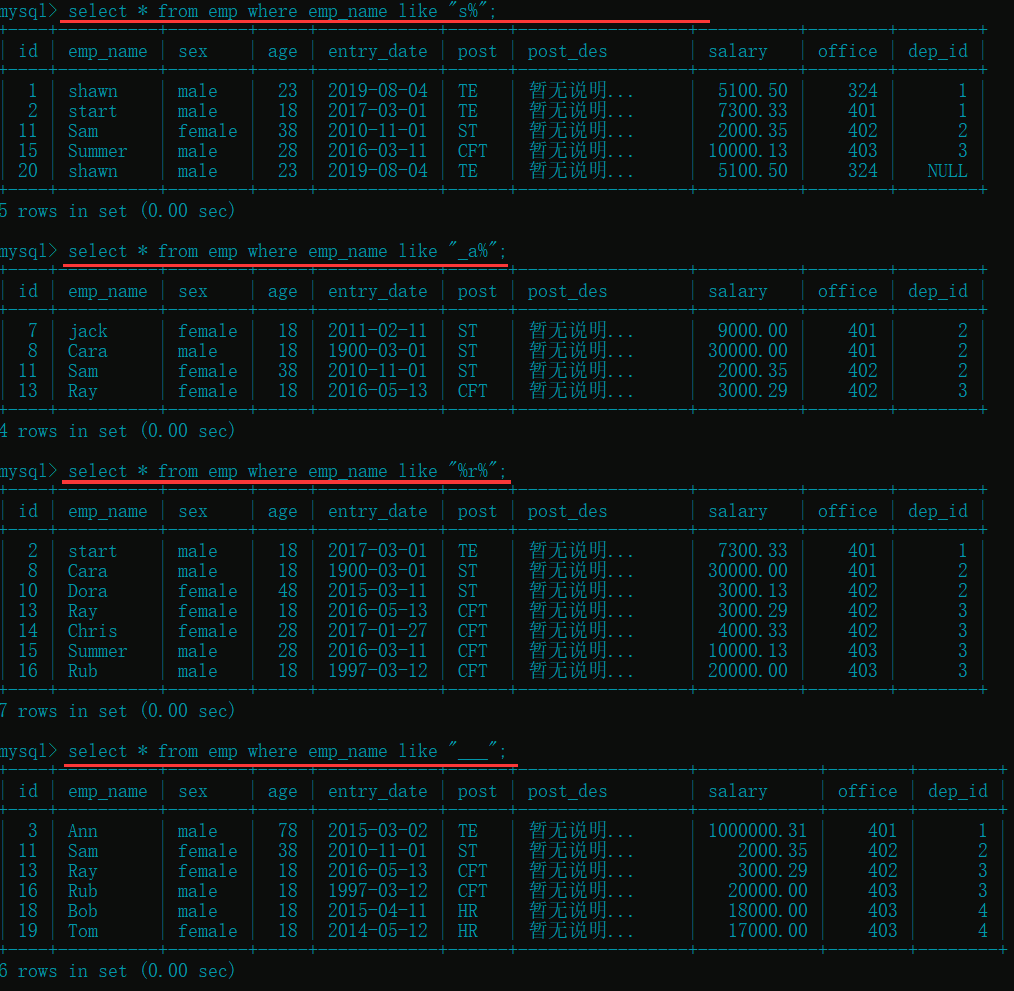Click the query ending with like "s%"
The height and width of the screenshot is (991, 1014).
click(x=282, y=11)
